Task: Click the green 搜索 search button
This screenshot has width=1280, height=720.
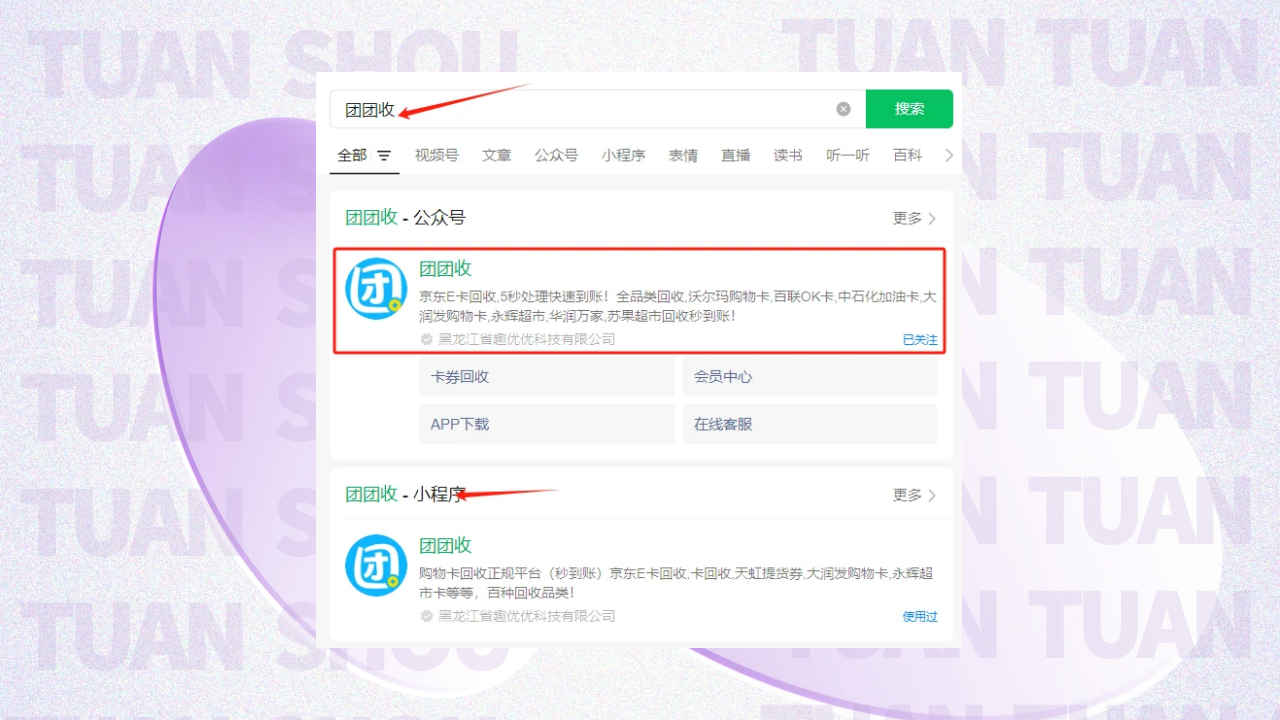Action: (909, 109)
